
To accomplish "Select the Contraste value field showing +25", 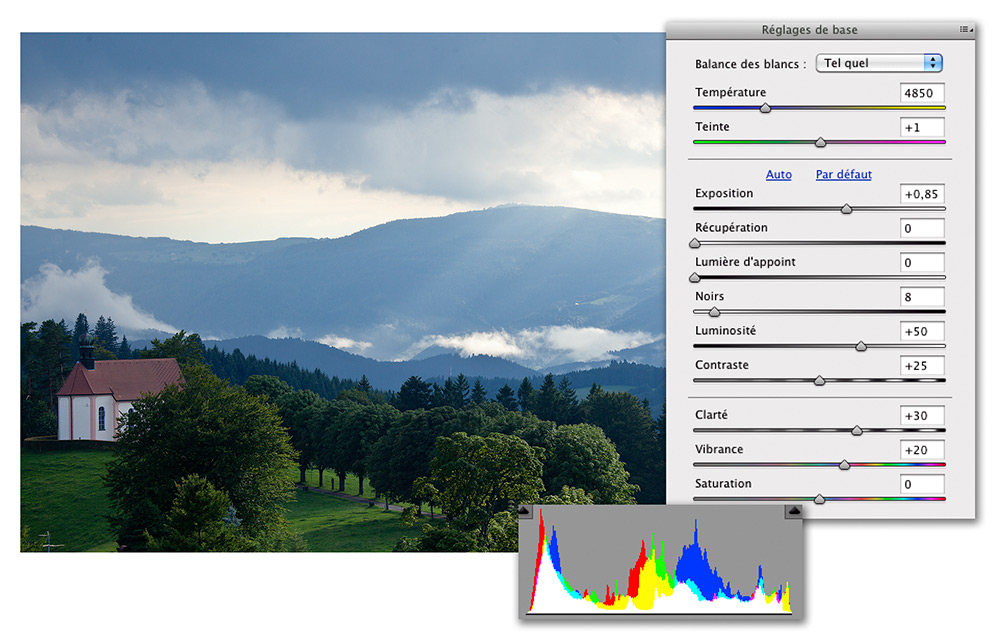I will click(922, 366).
